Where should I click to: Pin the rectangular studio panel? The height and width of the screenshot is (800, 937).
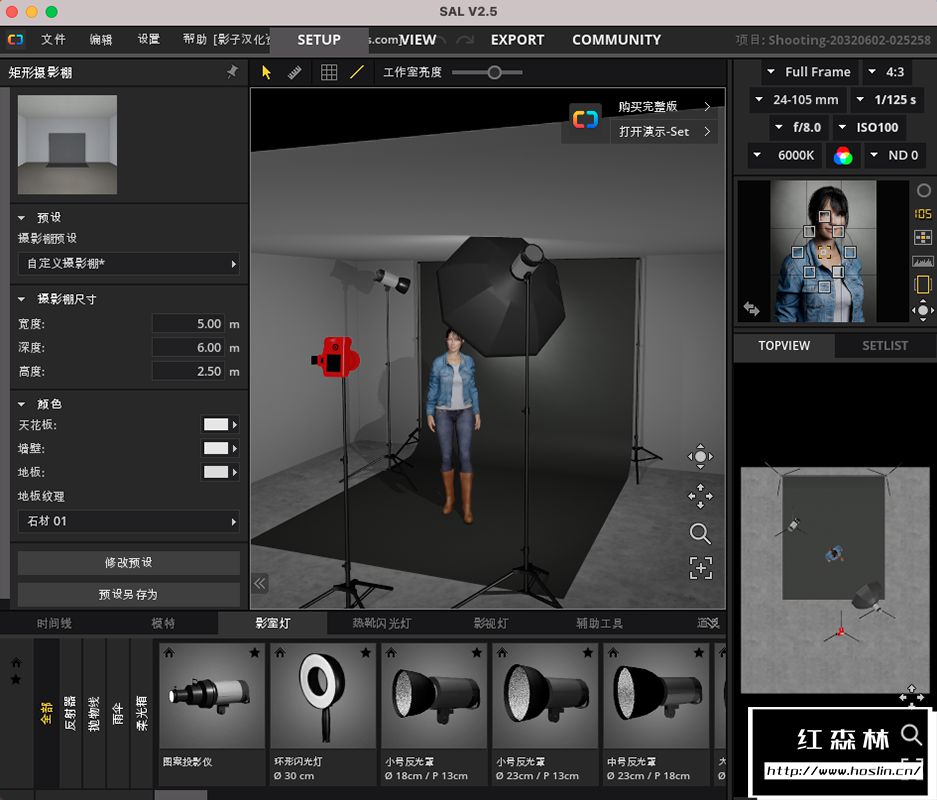click(x=232, y=72)
